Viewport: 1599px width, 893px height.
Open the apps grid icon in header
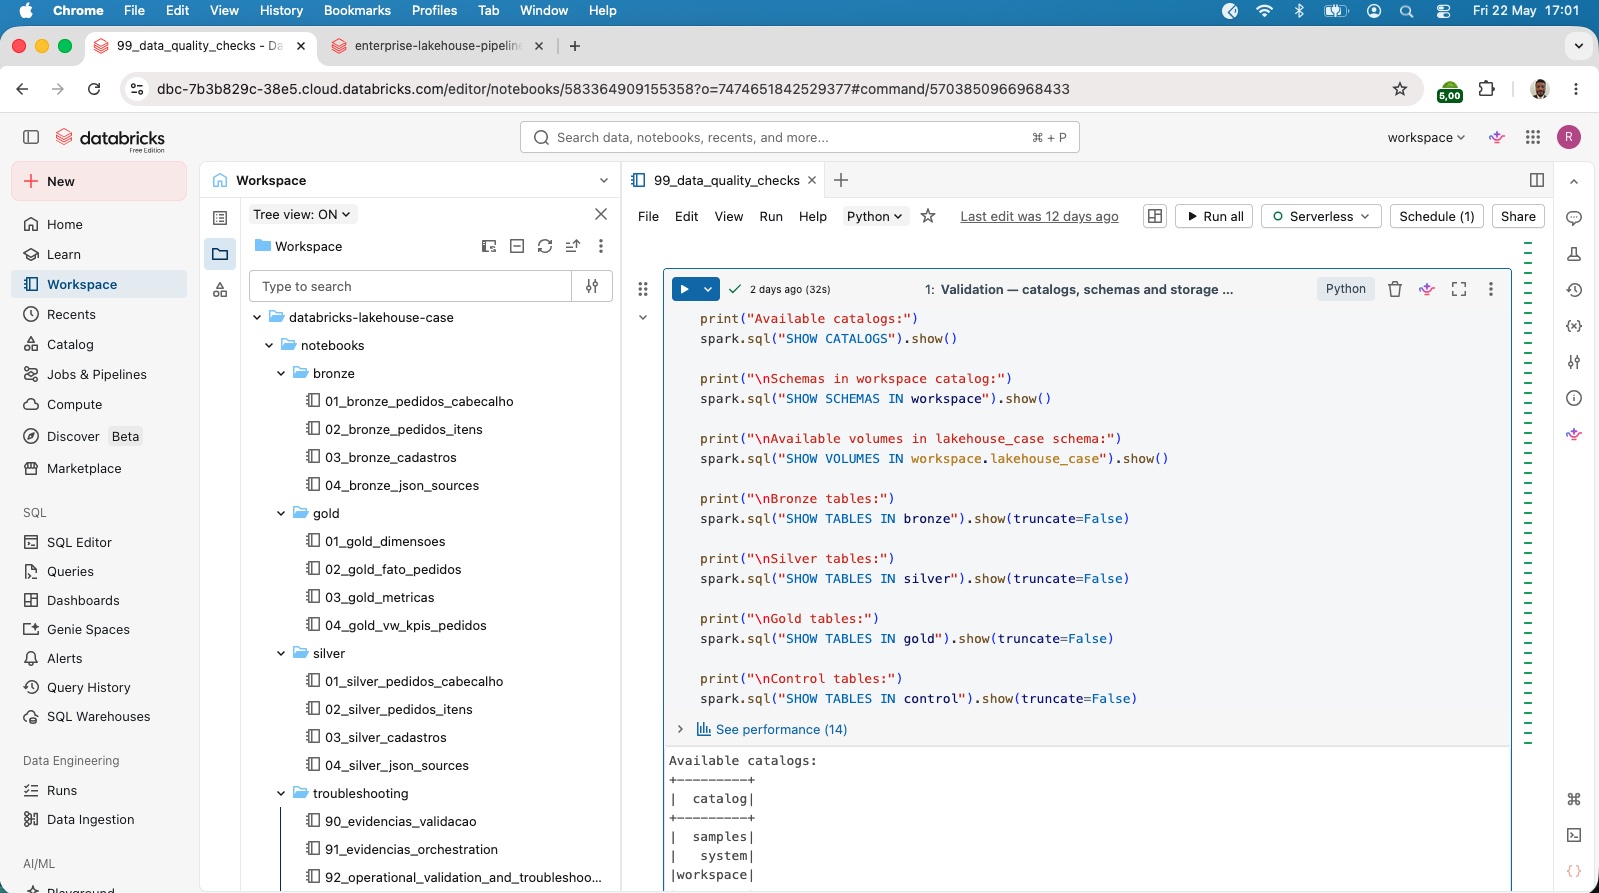pos(1533,137)
